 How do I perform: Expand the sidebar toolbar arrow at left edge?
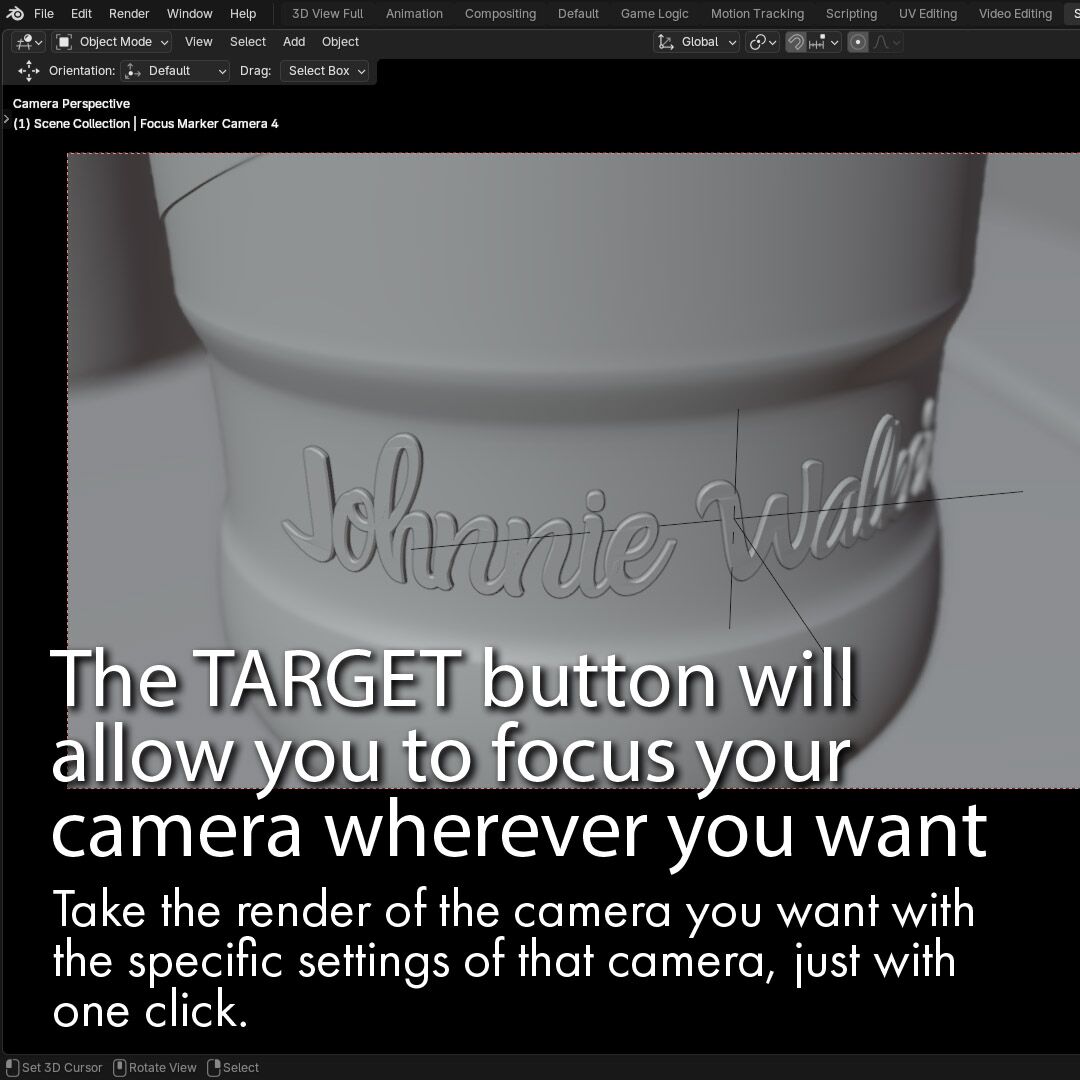(6, 120)
